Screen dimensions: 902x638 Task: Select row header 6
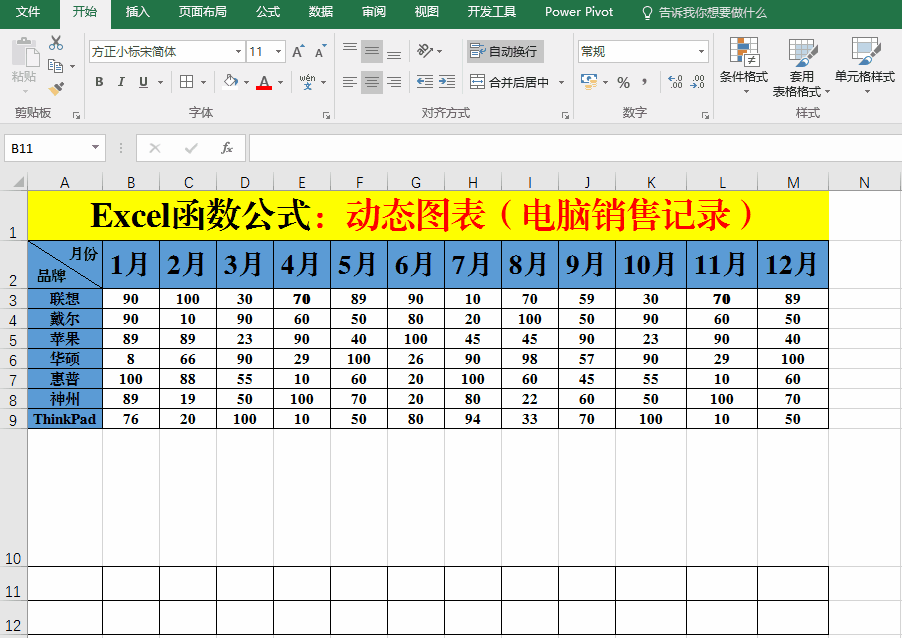(x=13, y=360)
